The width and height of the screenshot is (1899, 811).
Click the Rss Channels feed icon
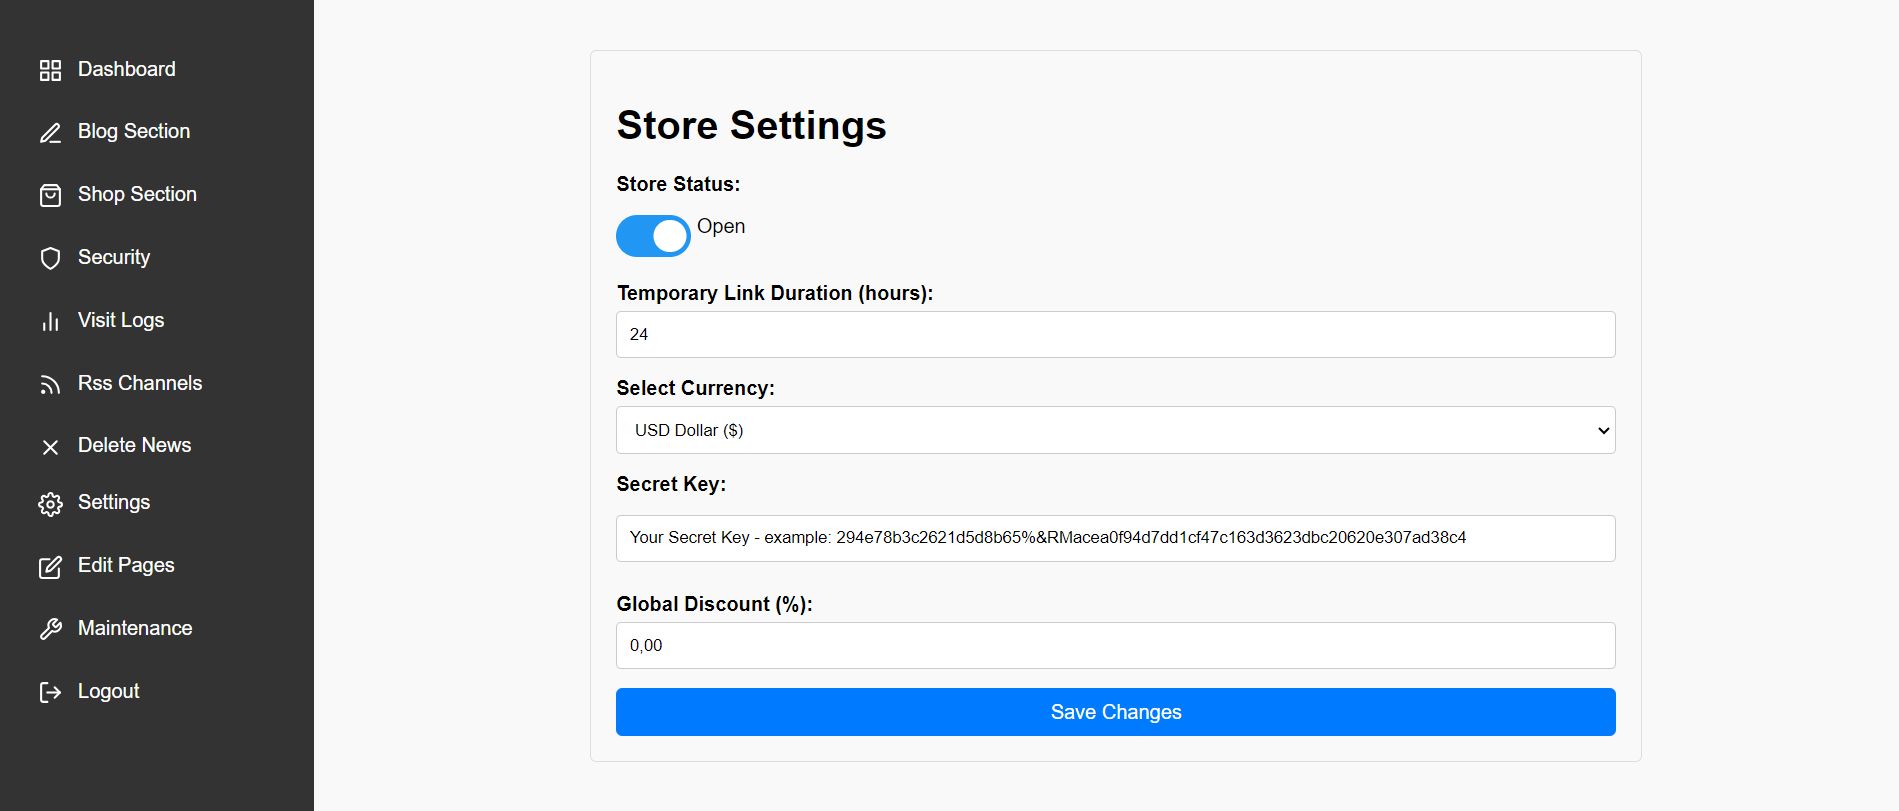pyautogui.click(x=50, y=385)
